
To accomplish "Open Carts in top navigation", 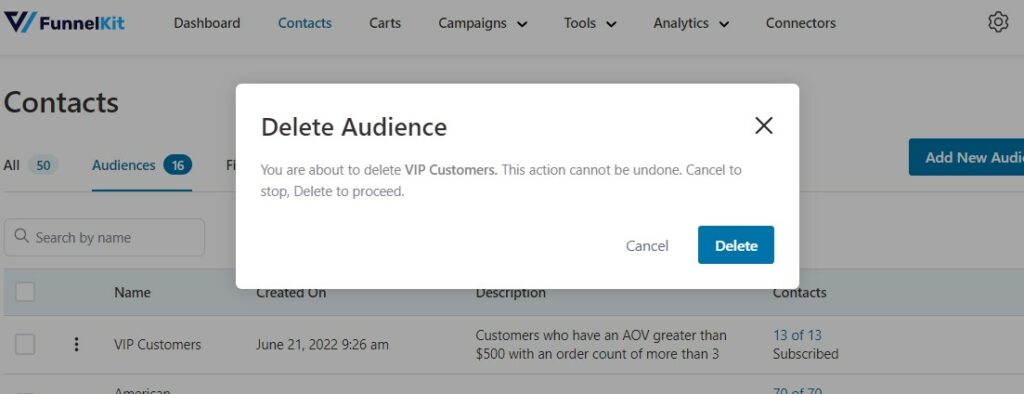I will click(x=385, y=24).
